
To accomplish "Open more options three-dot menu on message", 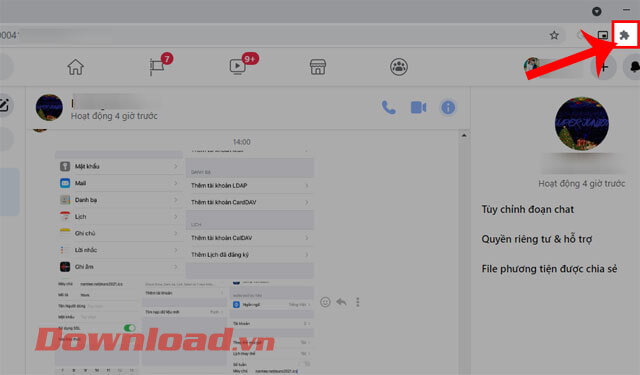I will click(358, 302).
